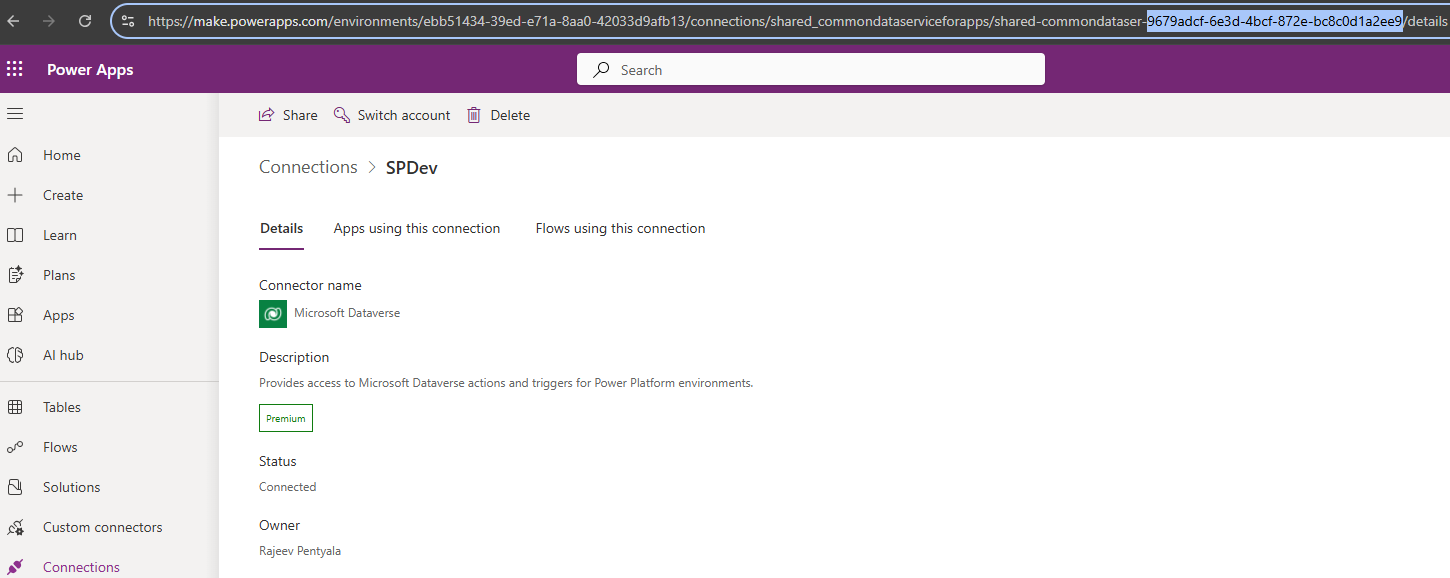Viewport: 1450px width, 578px height.
Task: Click the Power Apps search box
Action: click(810, 70)
